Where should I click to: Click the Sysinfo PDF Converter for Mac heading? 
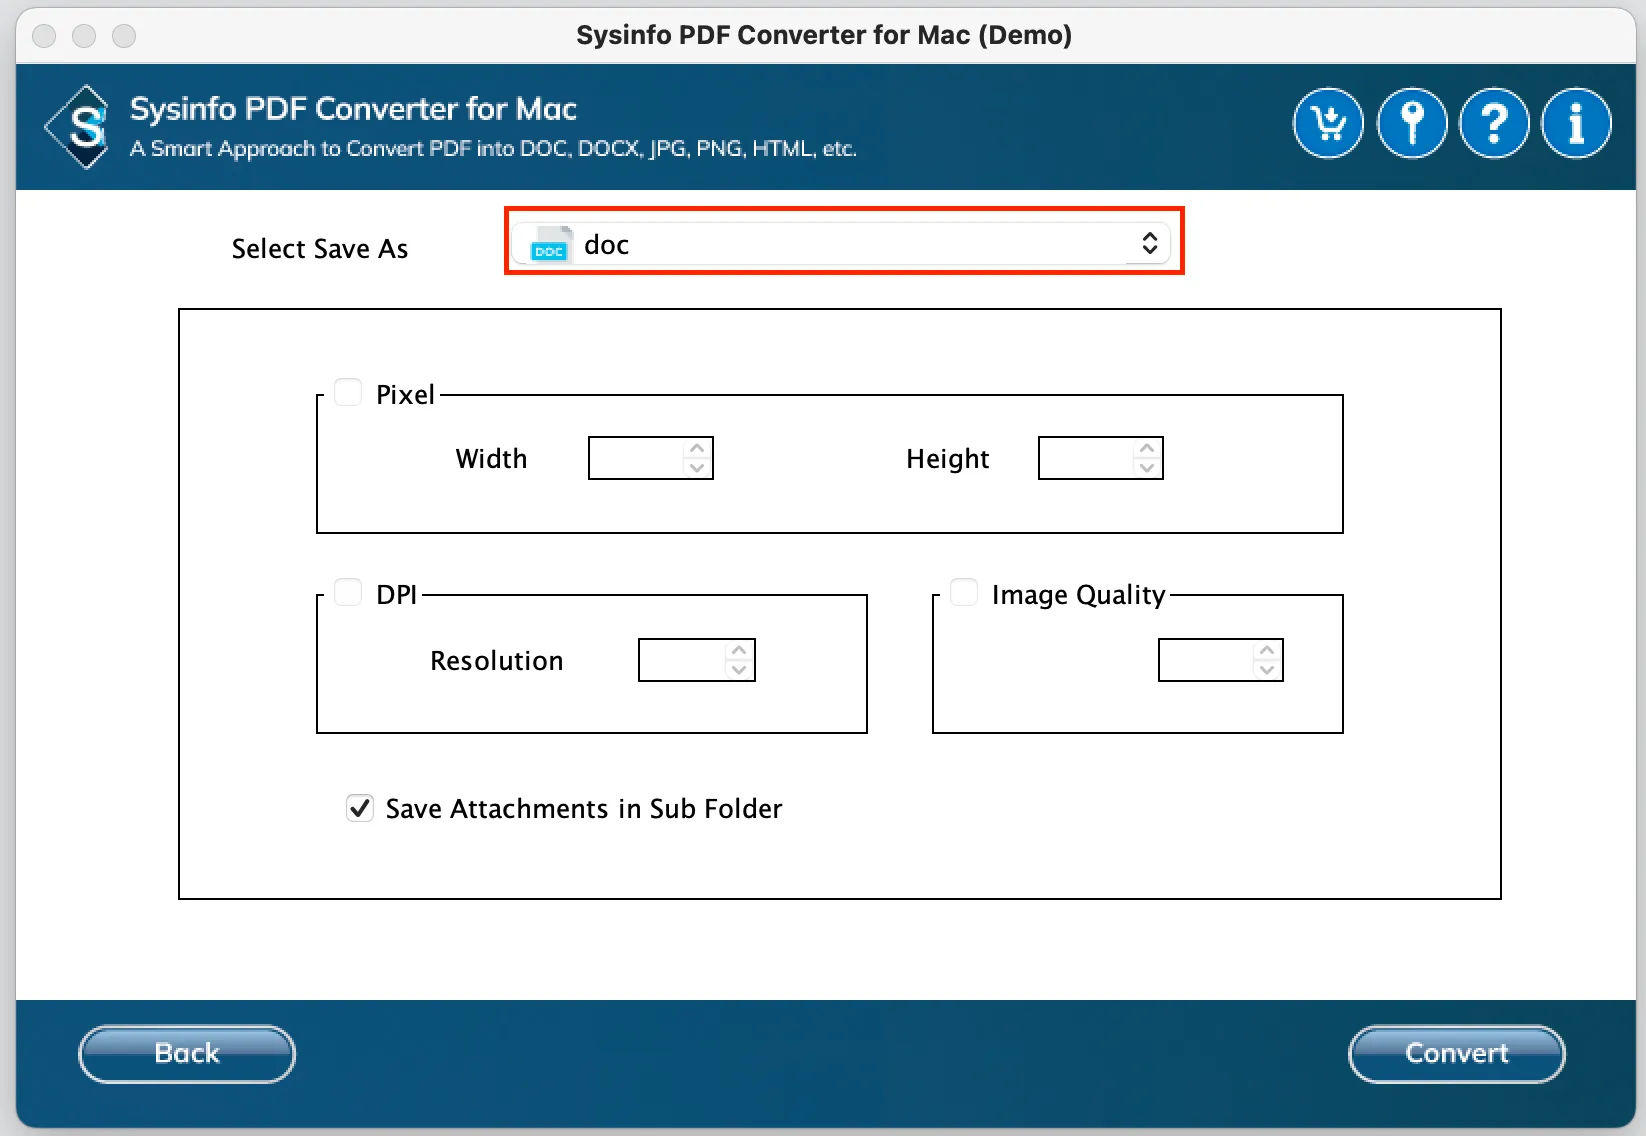coord(354,108)
